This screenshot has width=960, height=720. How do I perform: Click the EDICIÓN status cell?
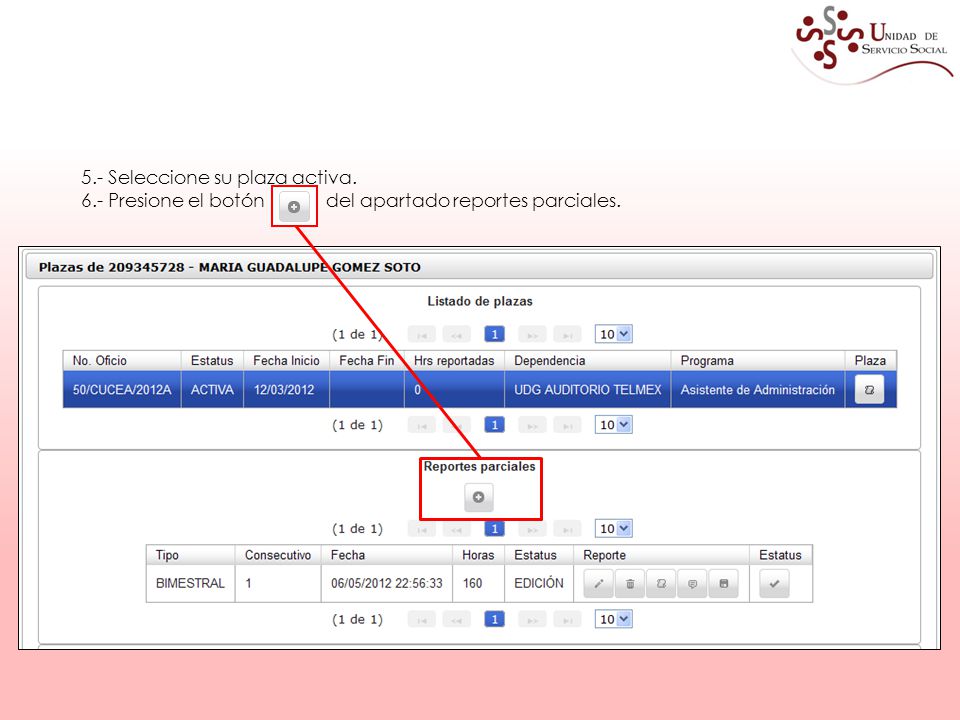tap(539, 583)
